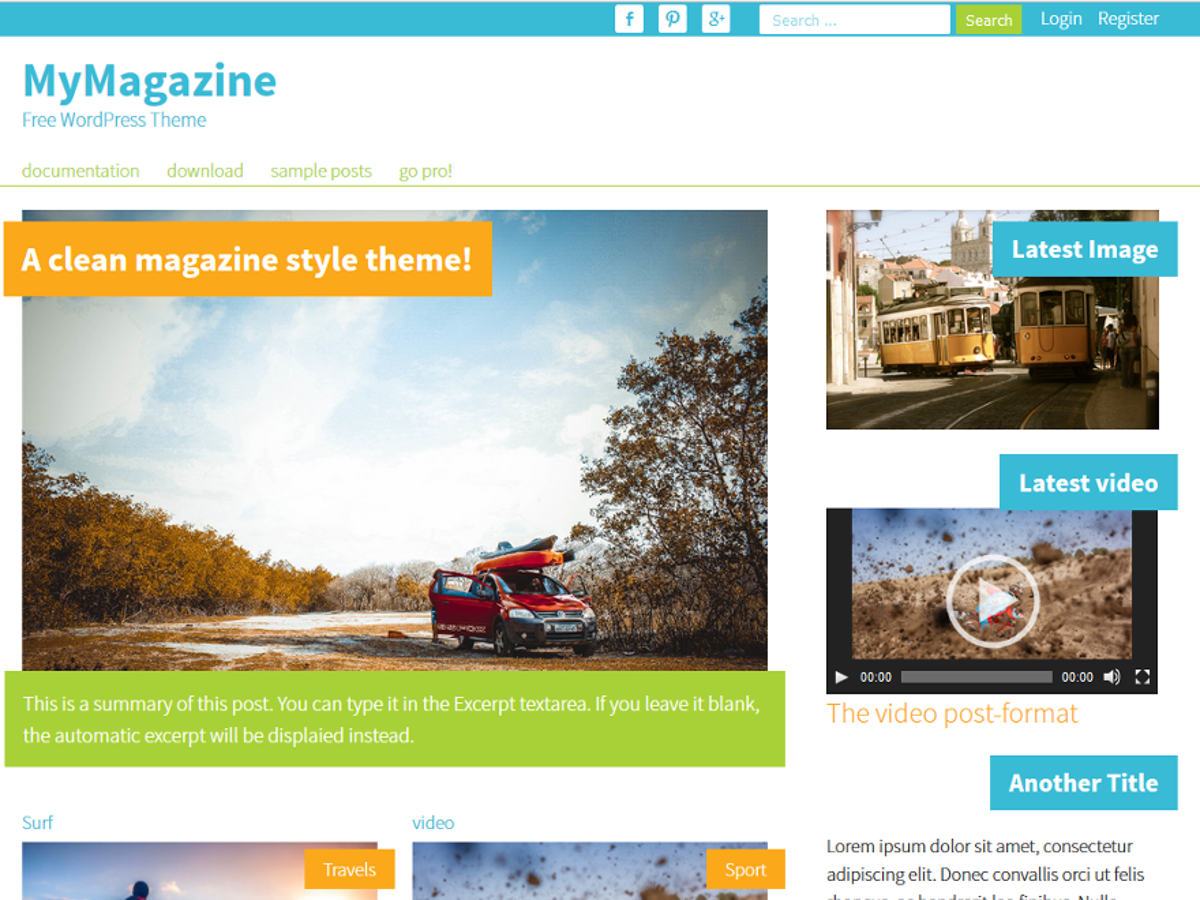The width and height of the screenshot is (1200, 900).
Task: Click the video progress bar to seek
Action: [x=976, y=676]
